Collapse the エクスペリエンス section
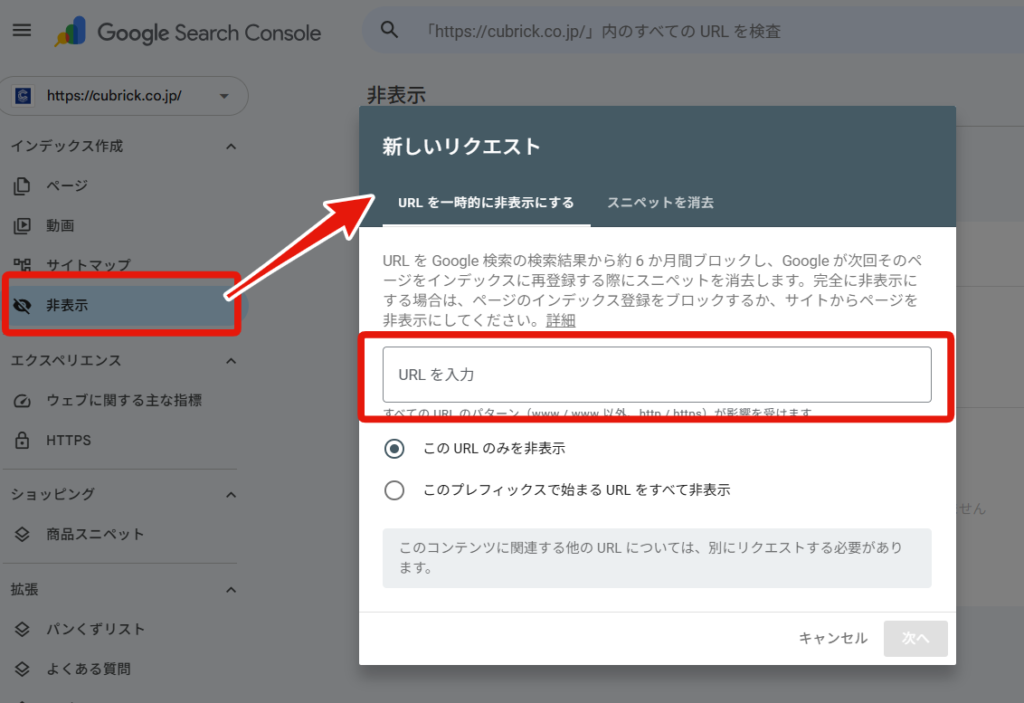 click(231, 361)
